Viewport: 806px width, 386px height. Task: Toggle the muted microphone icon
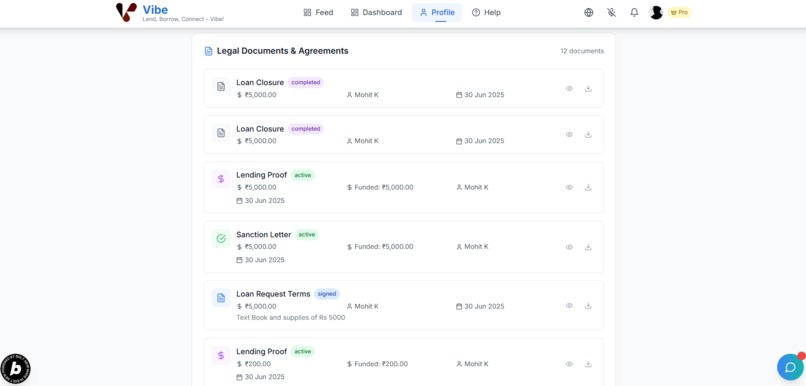(x=611, y=12)
